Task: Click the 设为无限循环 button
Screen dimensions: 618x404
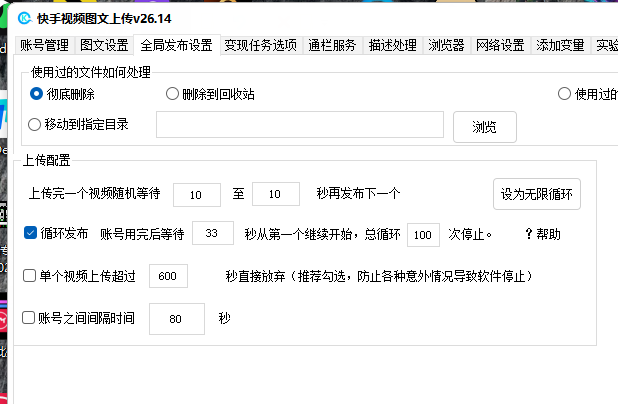Action: coord(537,194)
